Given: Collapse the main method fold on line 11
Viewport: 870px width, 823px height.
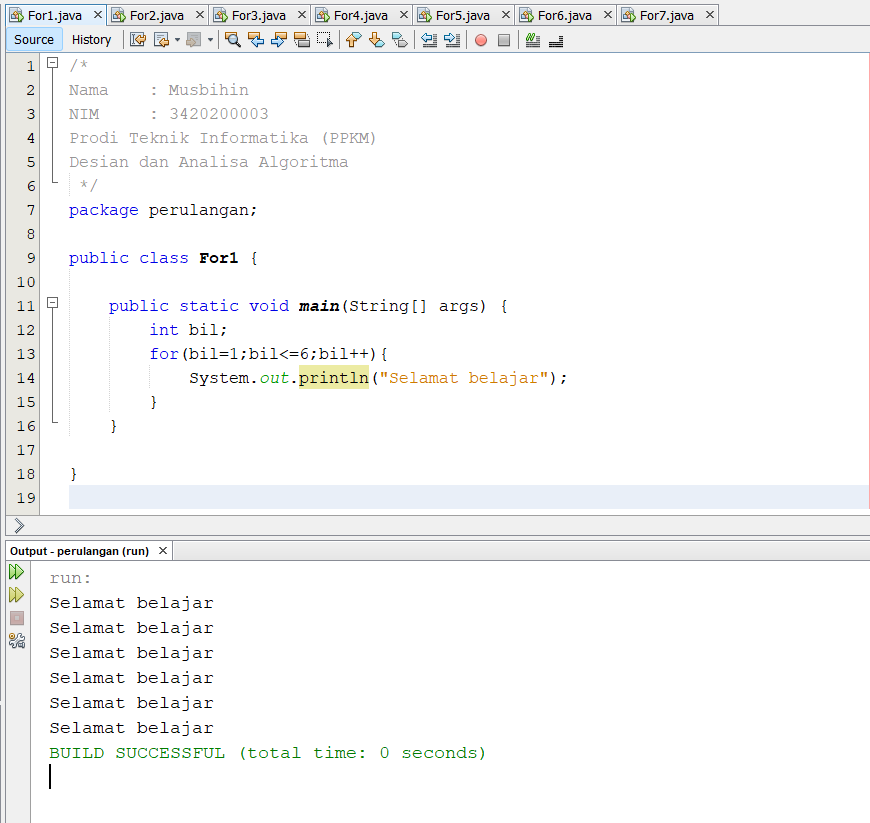Looking at the screenshot, I should tap(53, 302).
